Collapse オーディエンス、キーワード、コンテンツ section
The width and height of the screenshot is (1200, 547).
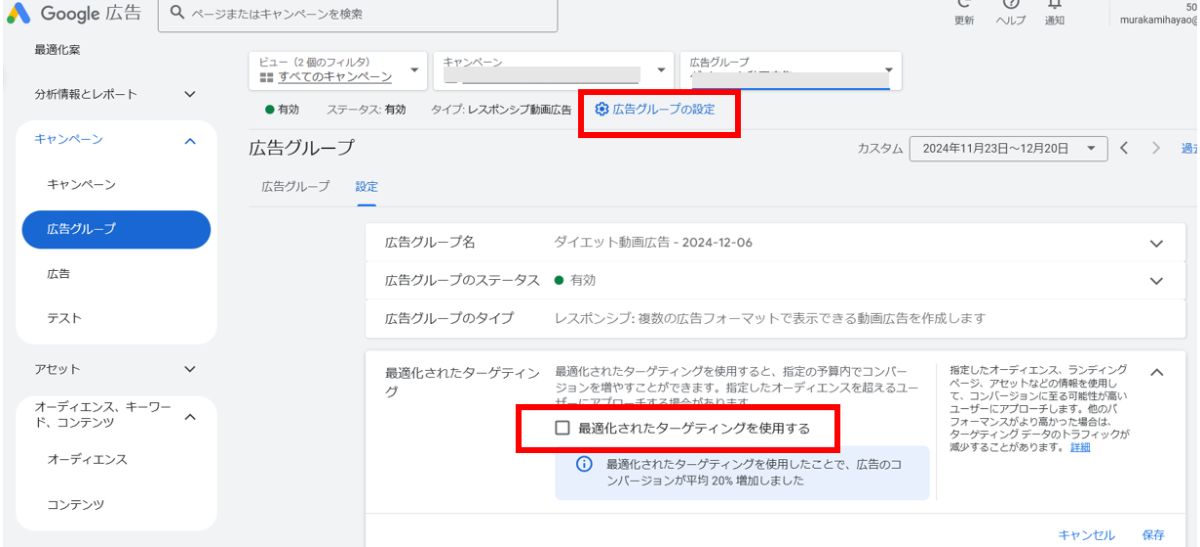point(189,416)
